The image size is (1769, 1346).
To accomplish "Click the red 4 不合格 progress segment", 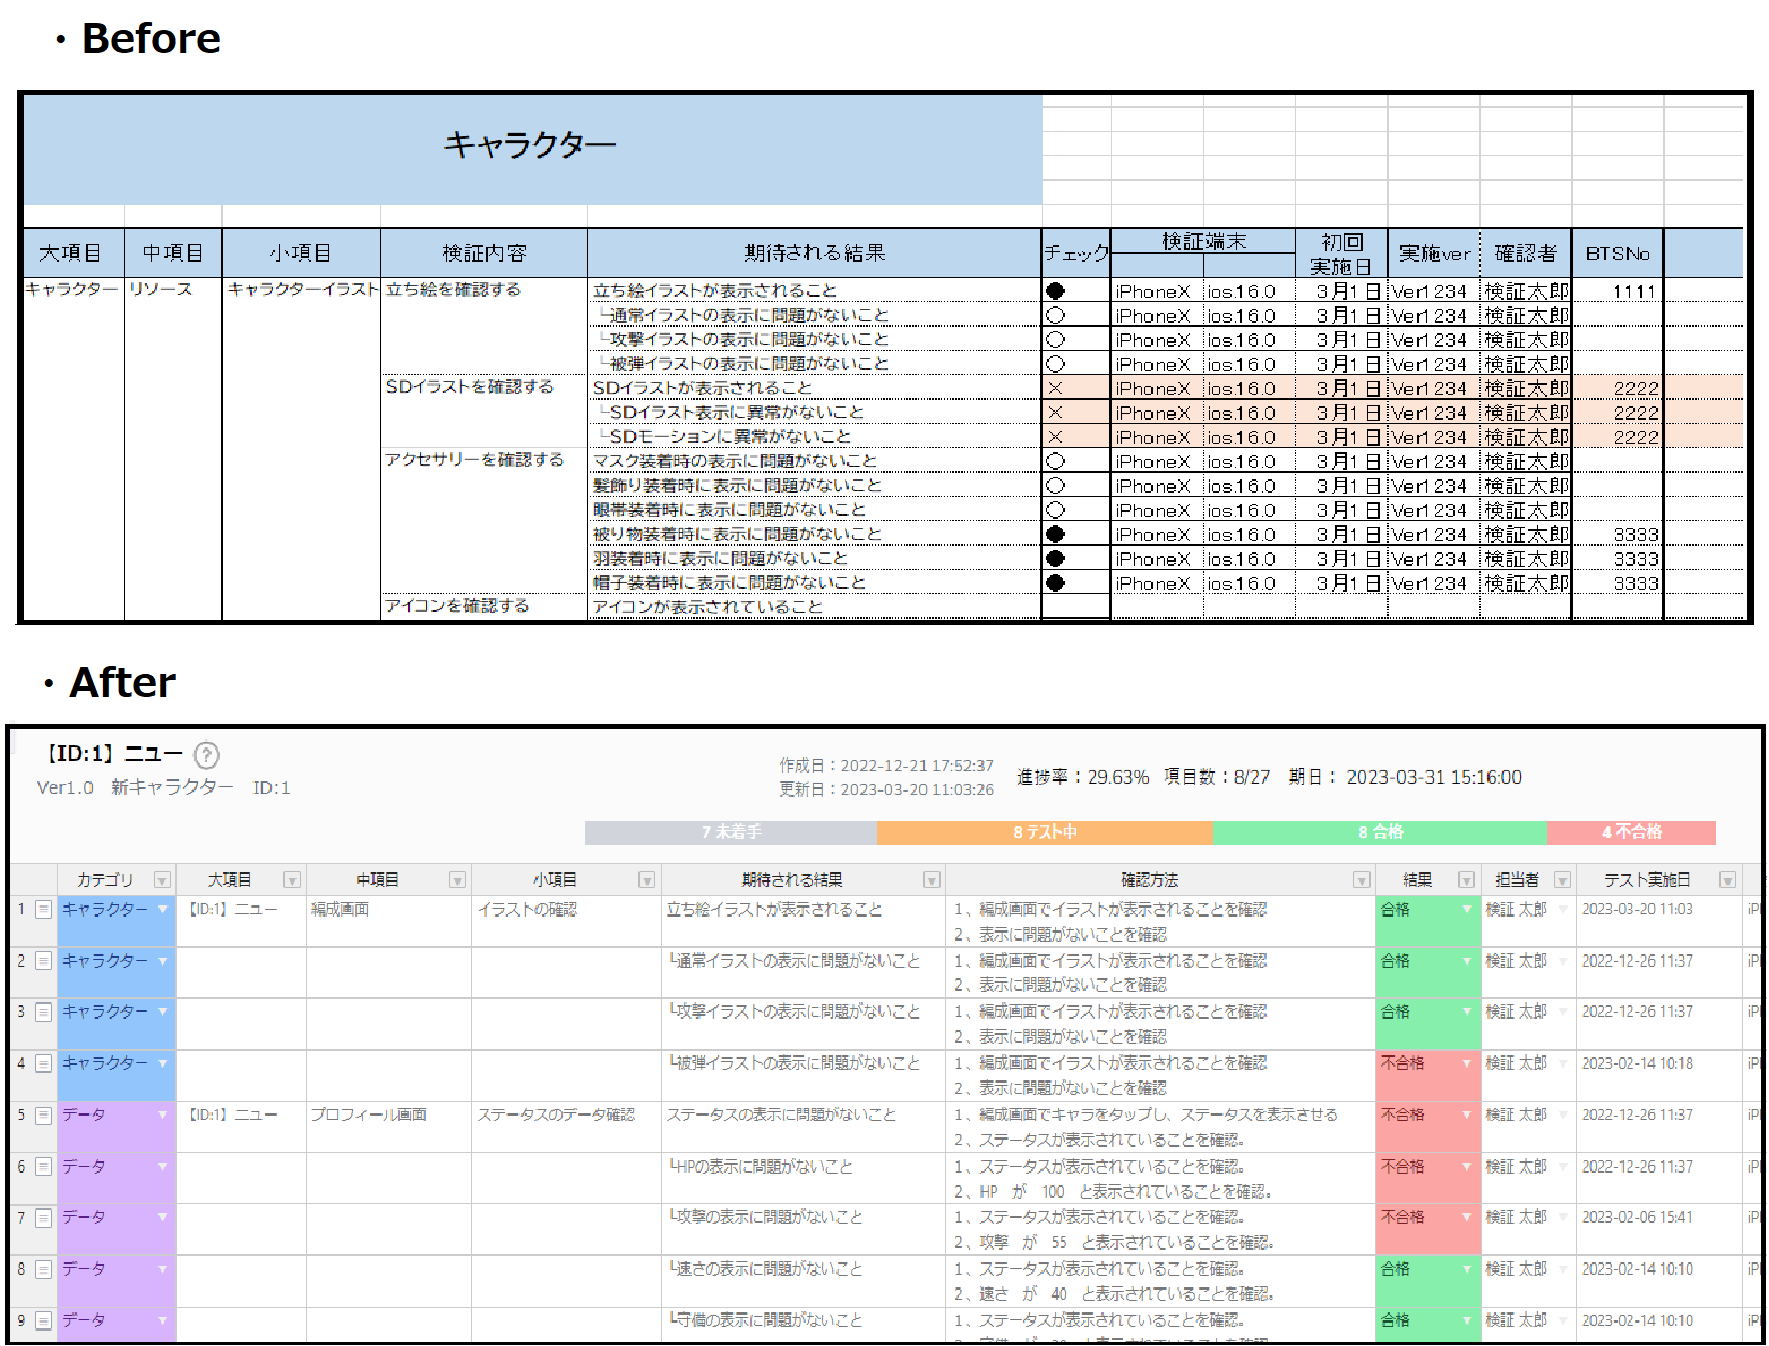I will (x=1631, y=832).
